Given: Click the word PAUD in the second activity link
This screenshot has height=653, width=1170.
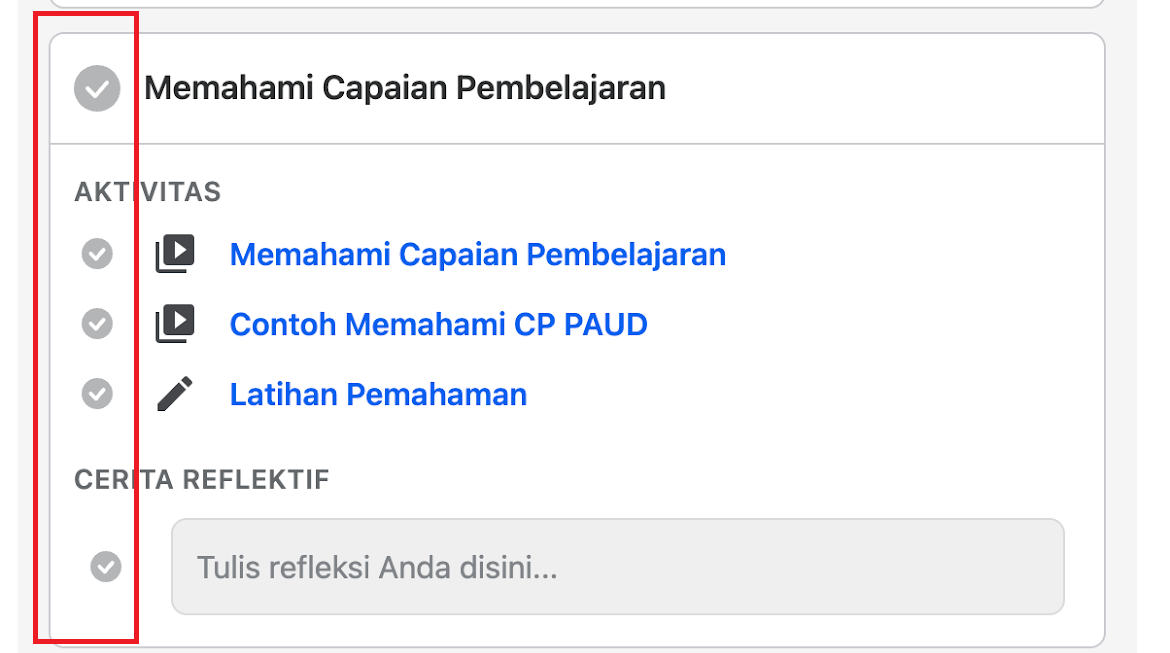Looking at the screenshot, I should [x=606, y=325].
